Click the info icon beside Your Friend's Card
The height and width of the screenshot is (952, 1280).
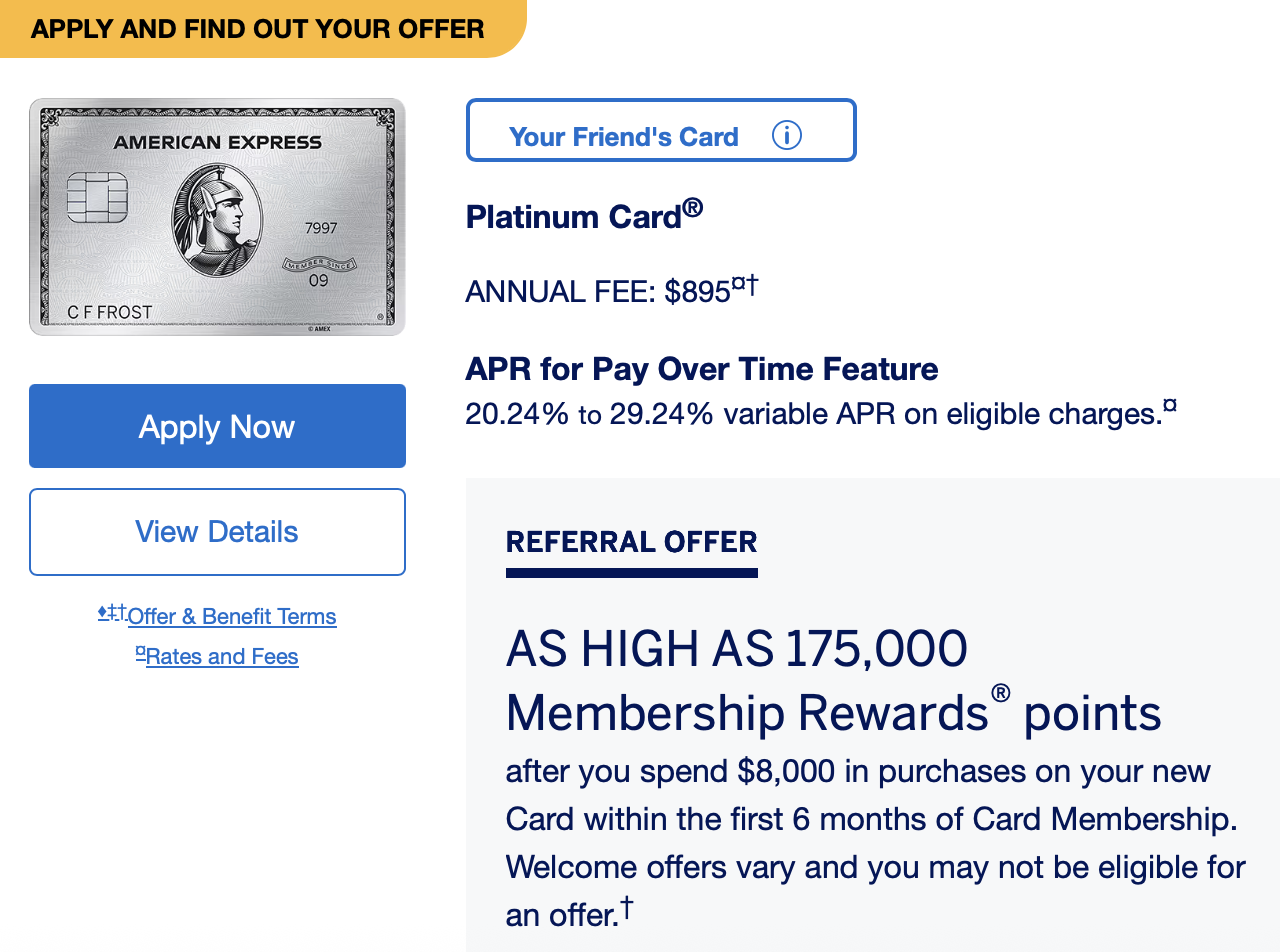tap(787, 135)
